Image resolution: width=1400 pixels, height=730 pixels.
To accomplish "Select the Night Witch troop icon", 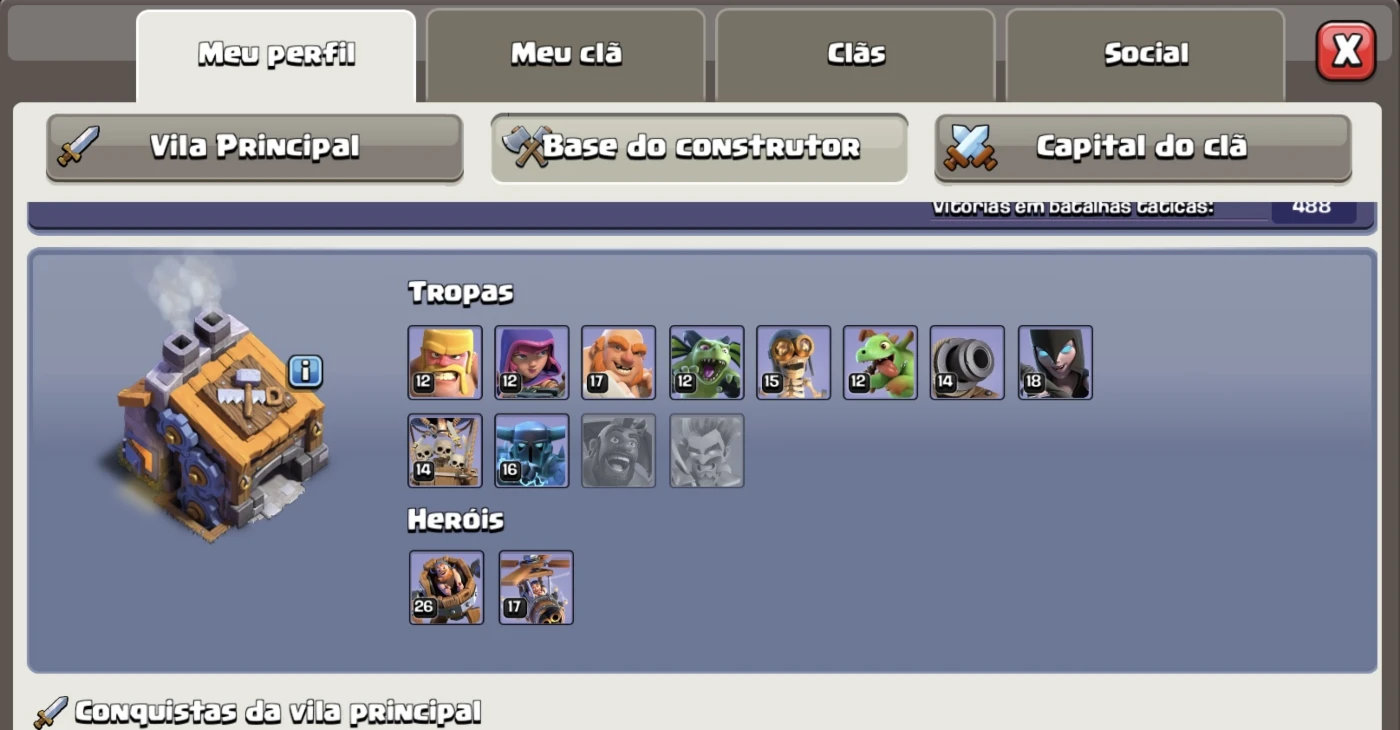I will click(1056, 362).
